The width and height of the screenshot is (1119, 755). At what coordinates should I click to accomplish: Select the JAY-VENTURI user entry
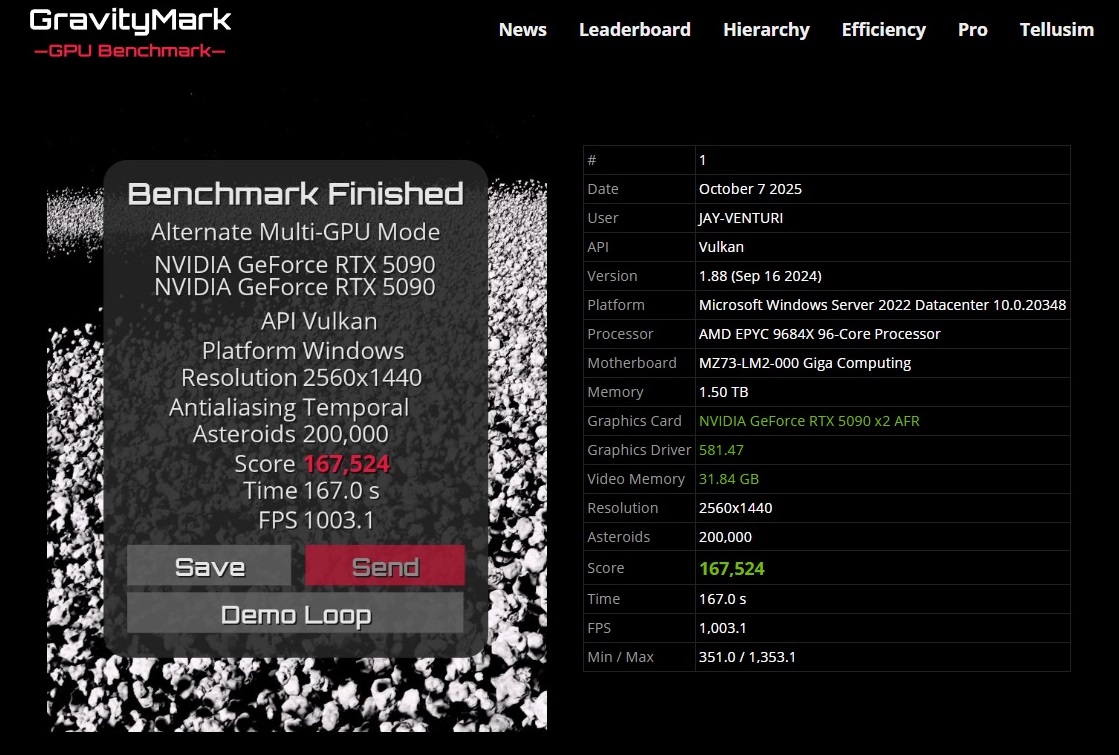click(740, 218)
